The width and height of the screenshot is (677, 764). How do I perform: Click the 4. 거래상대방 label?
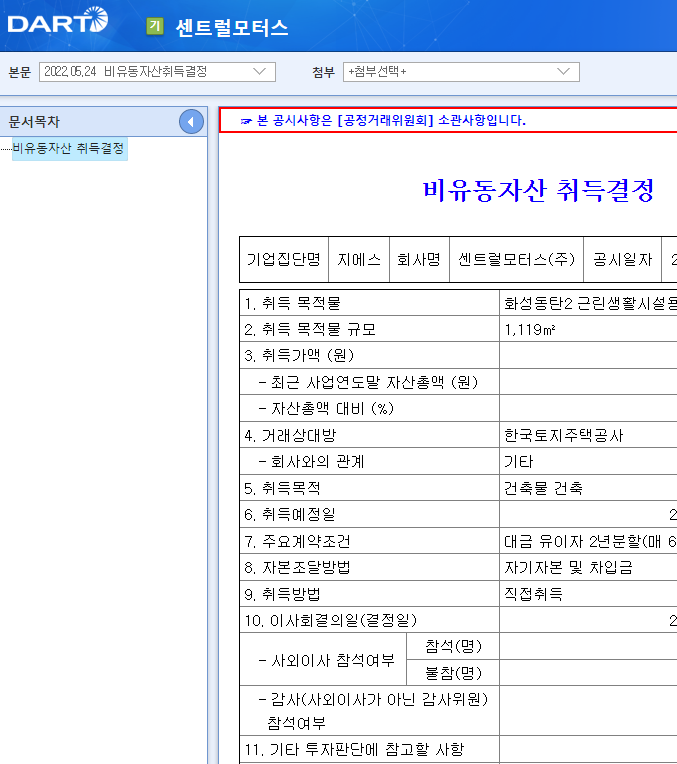tap(290, 436)
